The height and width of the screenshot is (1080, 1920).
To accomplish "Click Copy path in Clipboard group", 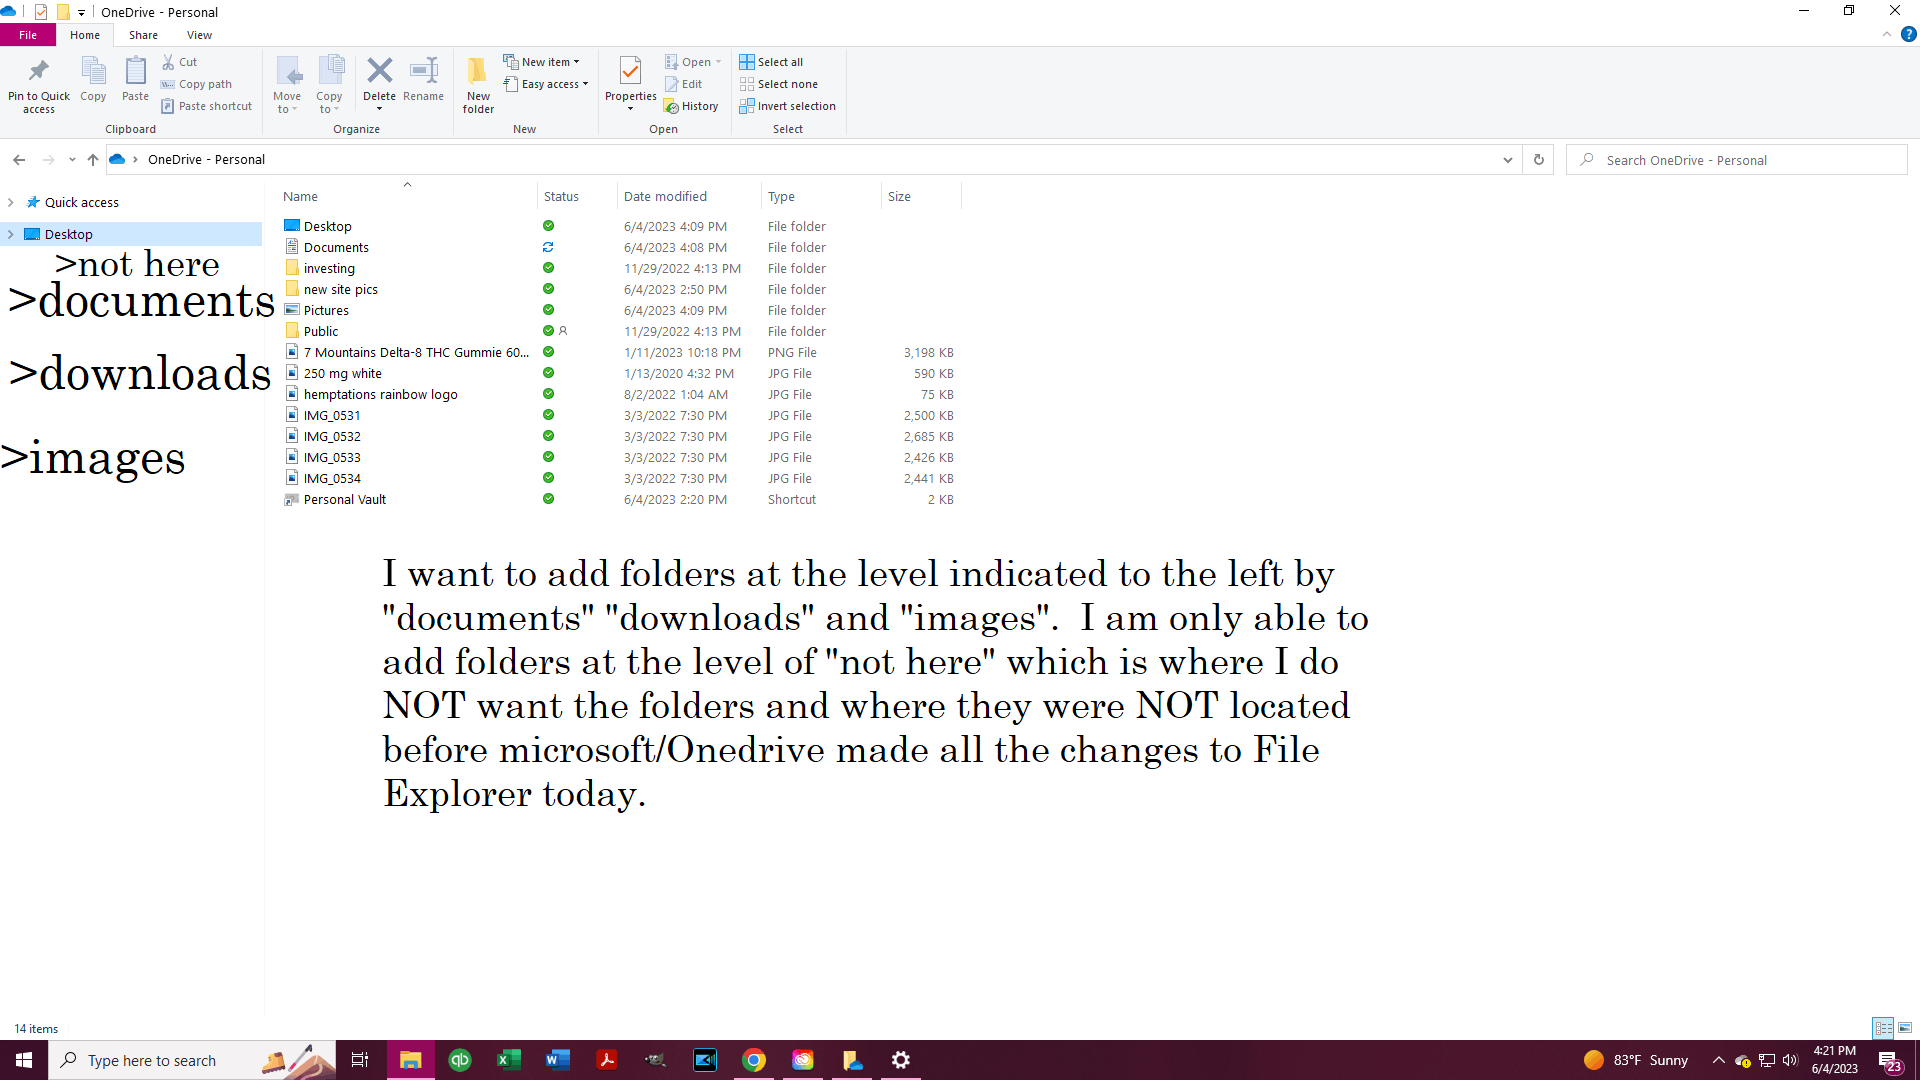I will (x=197, y=84).
